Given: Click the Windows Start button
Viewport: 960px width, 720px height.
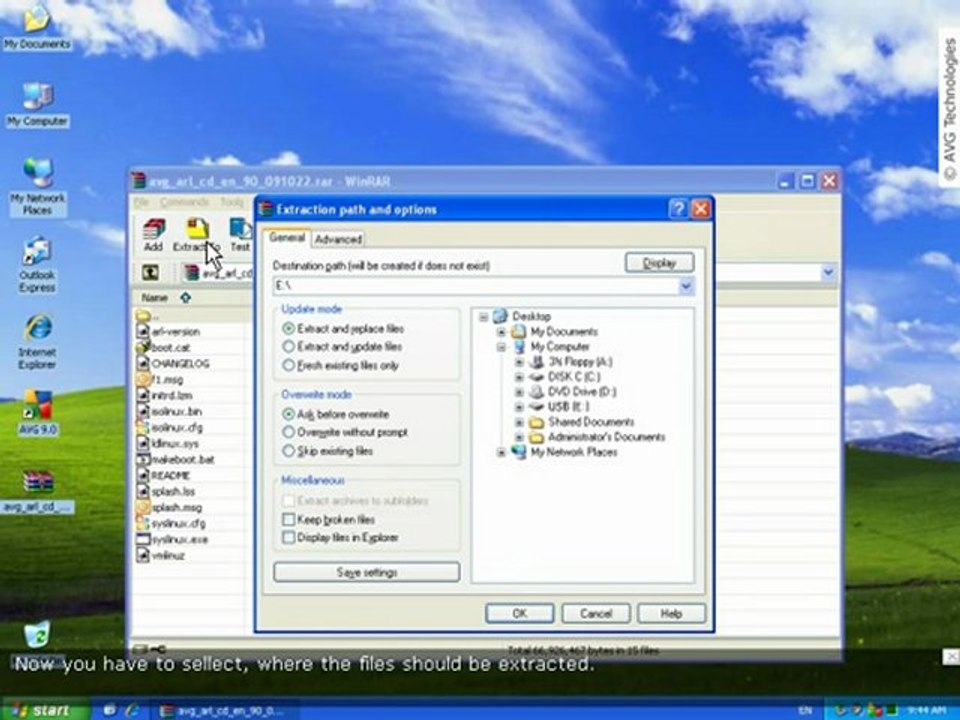Looking at the screenshot, I should 44,710.
